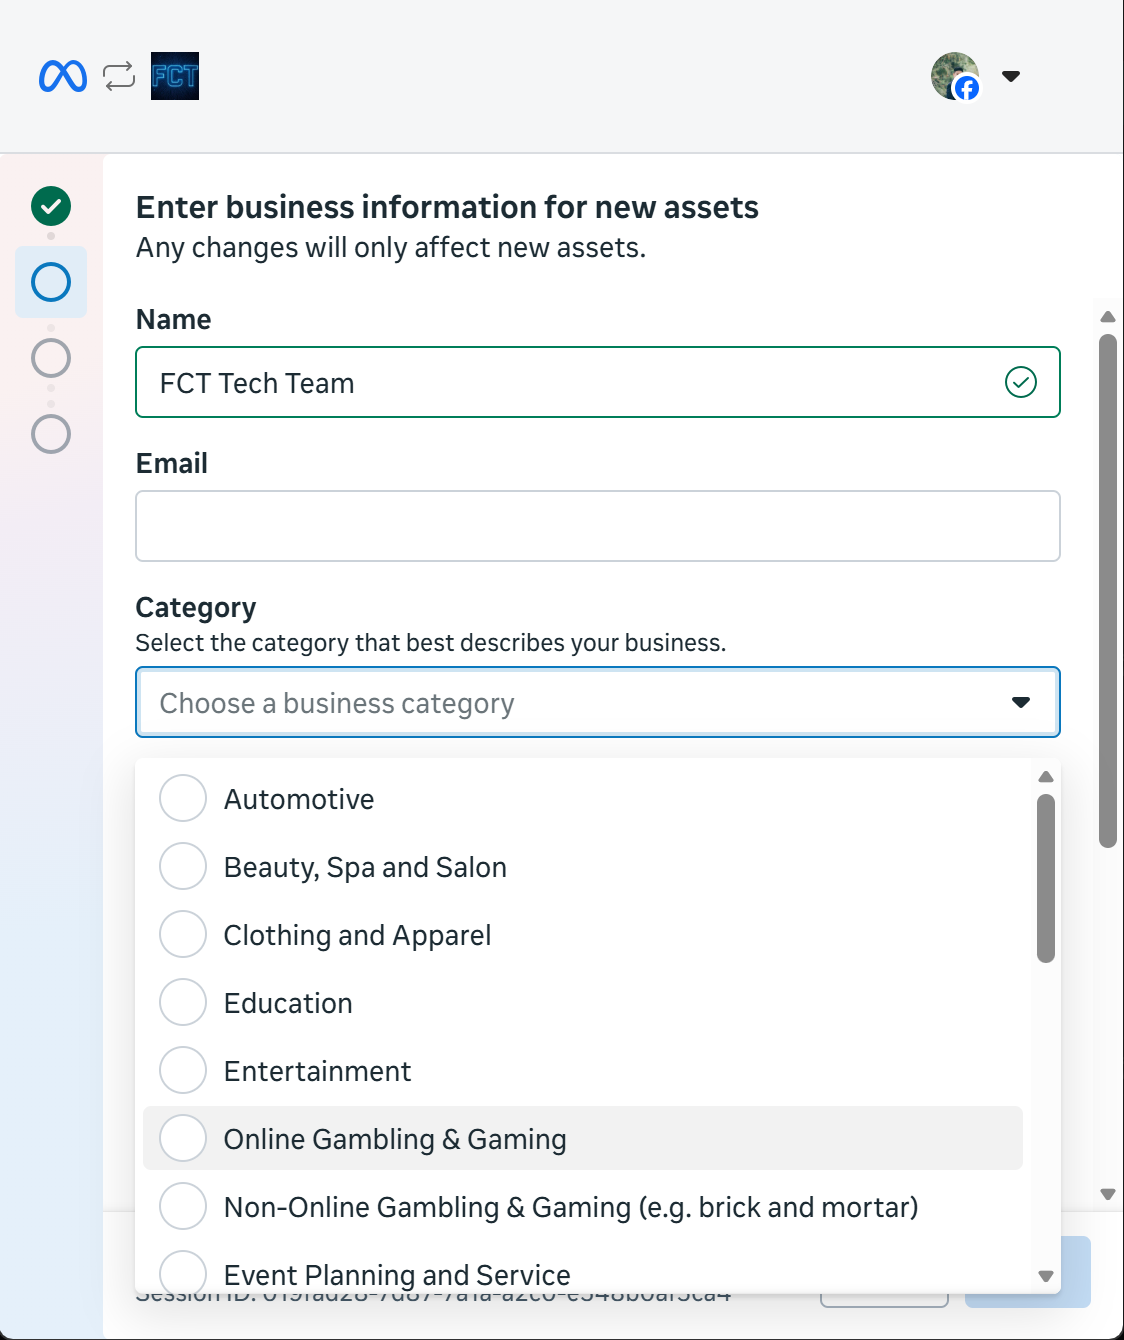
Task: Go to the completed first step checkmark
Action: (x=51, y=206)
